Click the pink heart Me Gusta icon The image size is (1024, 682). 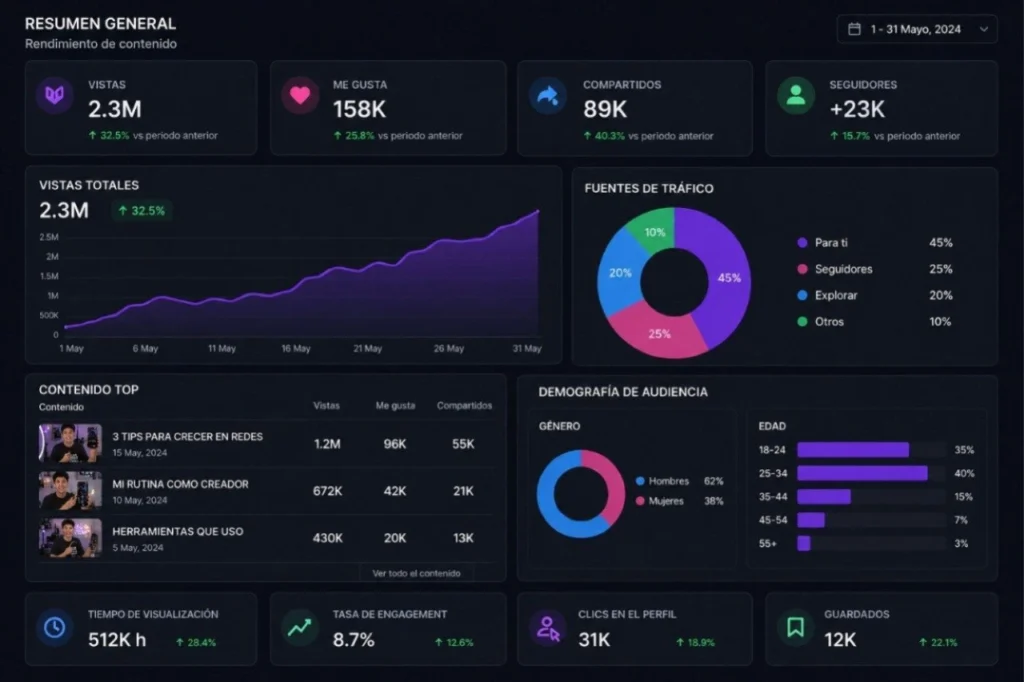pos(300,96)
